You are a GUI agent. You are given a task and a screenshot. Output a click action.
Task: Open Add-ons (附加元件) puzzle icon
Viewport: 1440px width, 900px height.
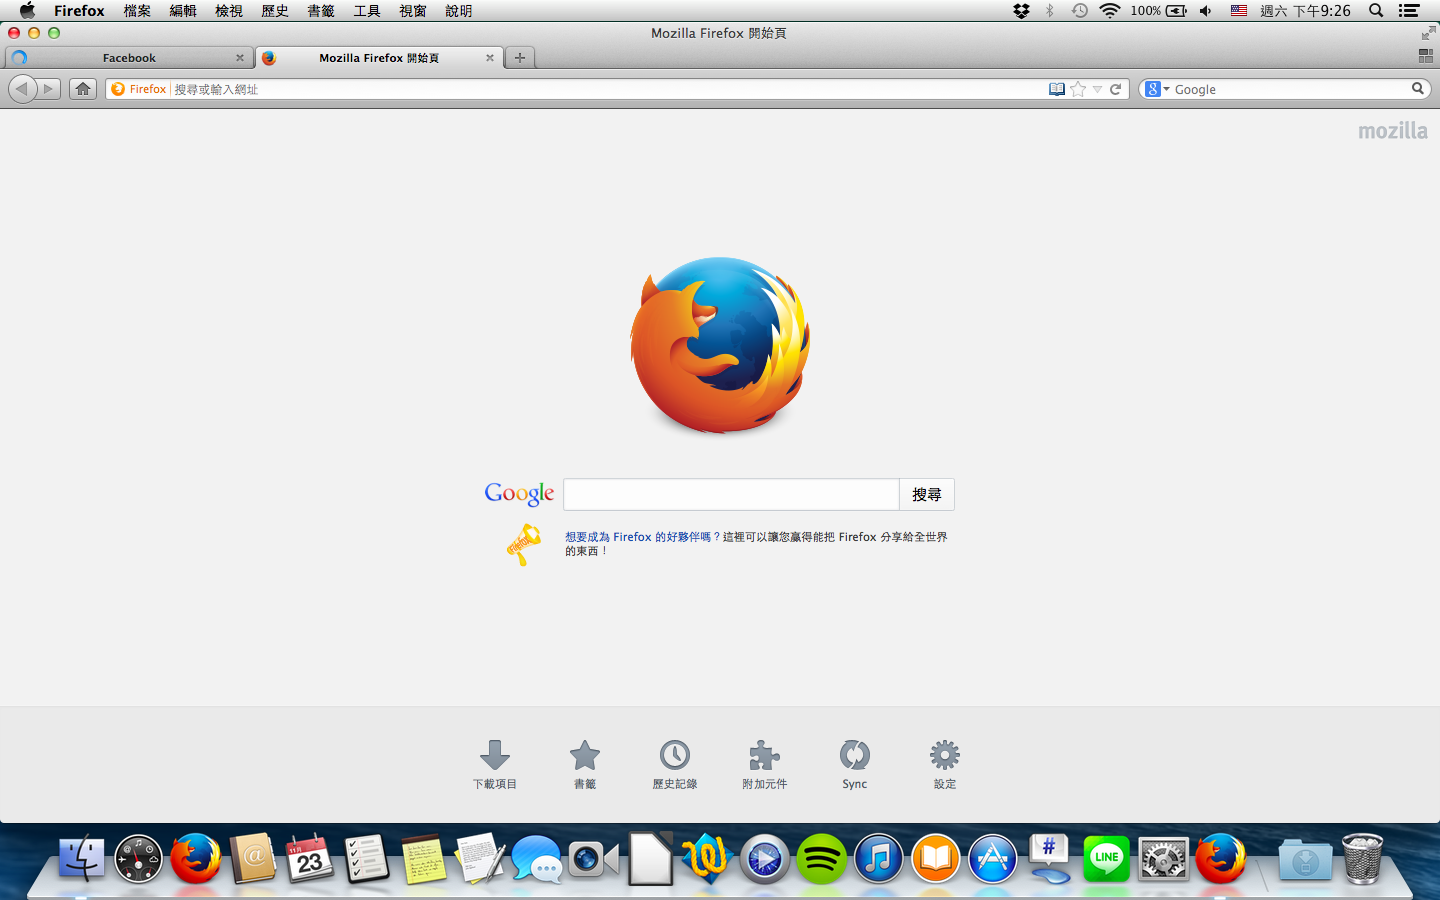click(765, 756)
